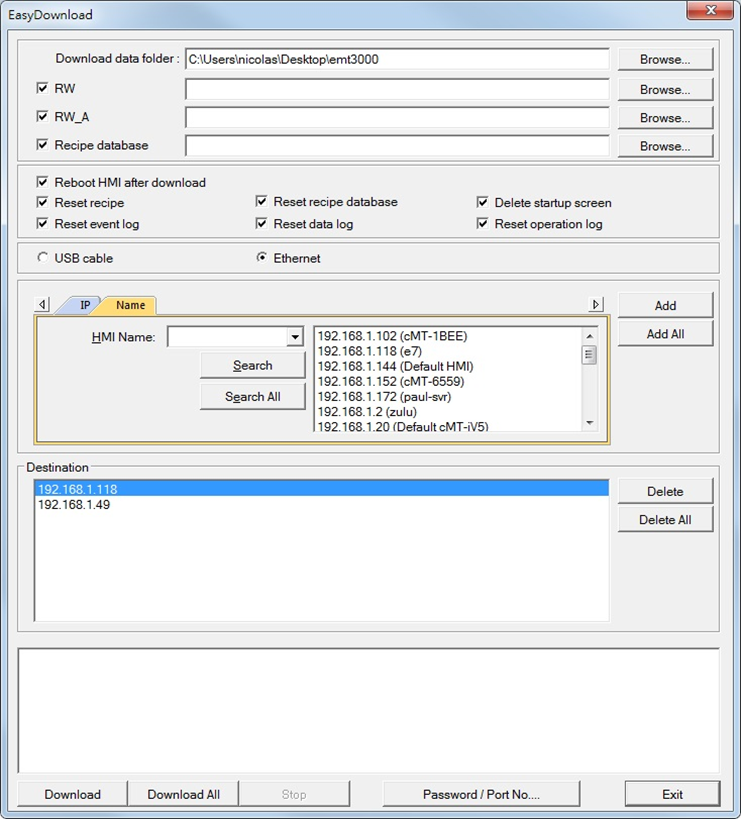Switch to the Name tab

pos(130,305)
